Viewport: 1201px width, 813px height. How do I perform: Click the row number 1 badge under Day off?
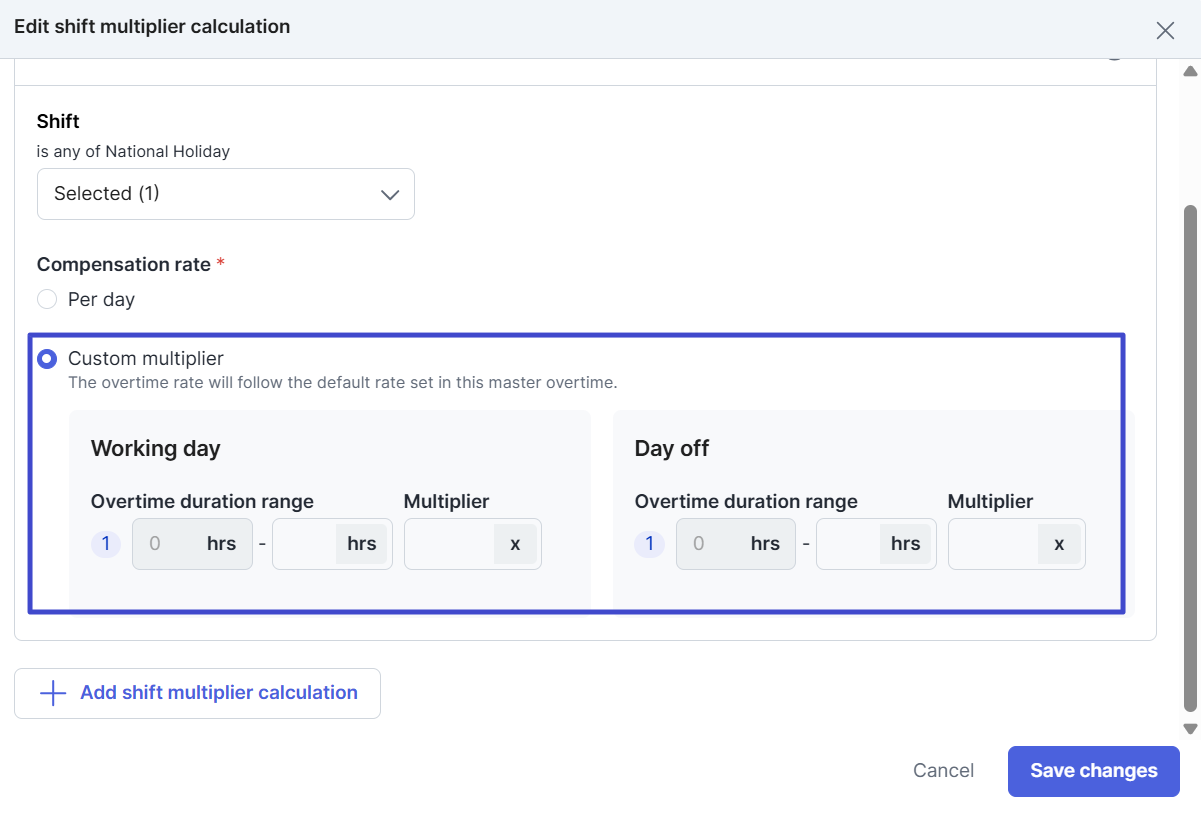(649, 544)
